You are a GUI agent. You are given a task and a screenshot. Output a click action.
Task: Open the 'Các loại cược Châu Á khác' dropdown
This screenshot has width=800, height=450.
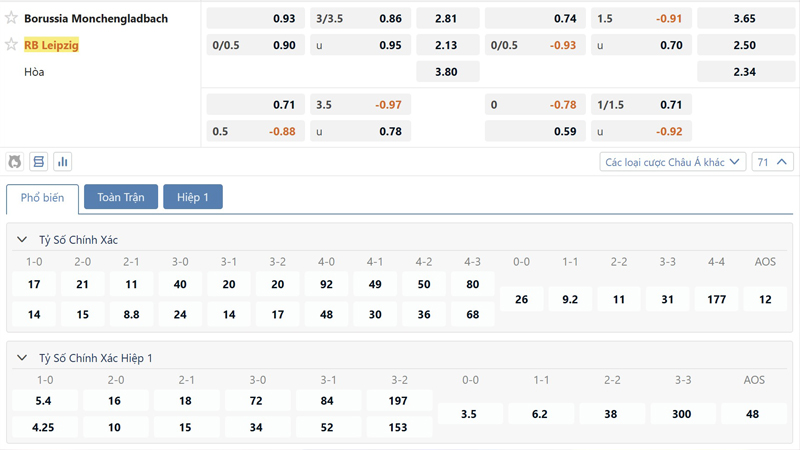tap(672, 162)
